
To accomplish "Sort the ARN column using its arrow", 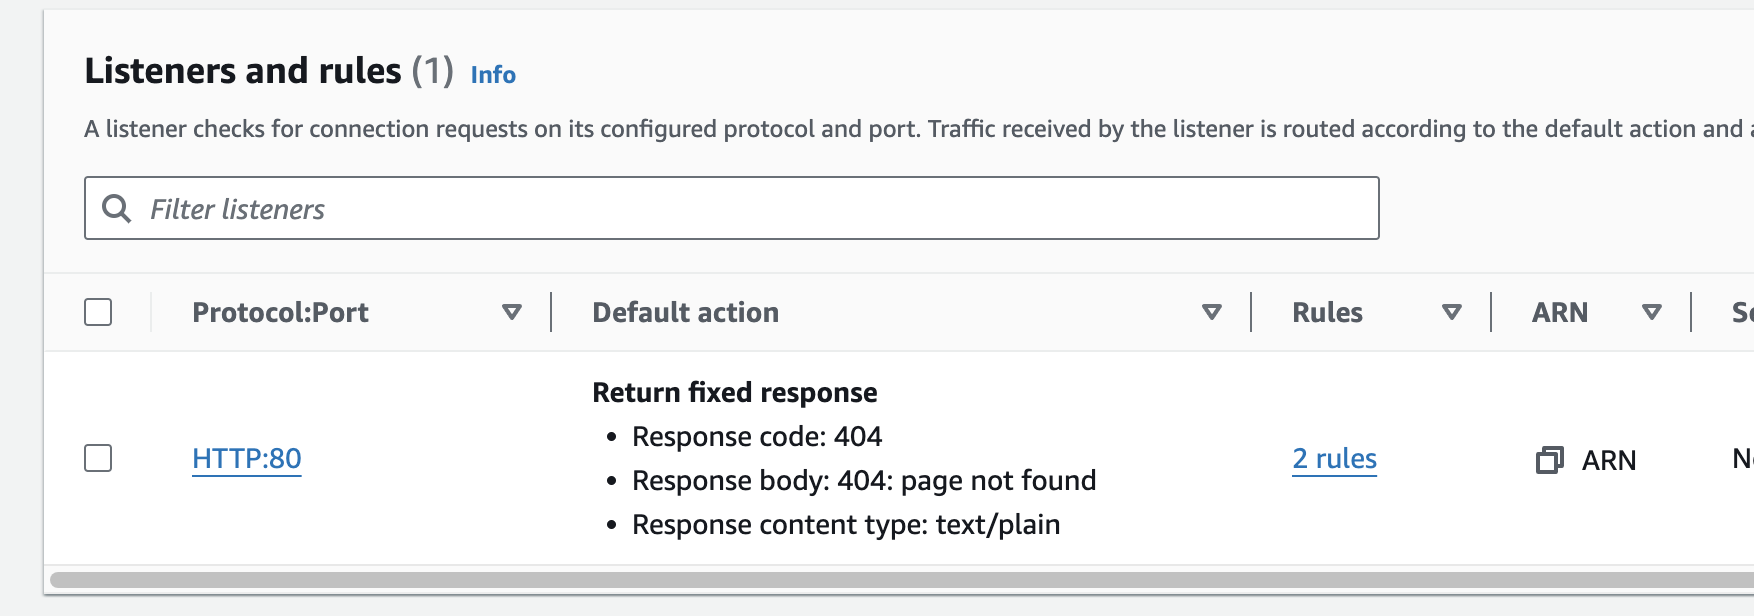I will (x=1652, y=313).
